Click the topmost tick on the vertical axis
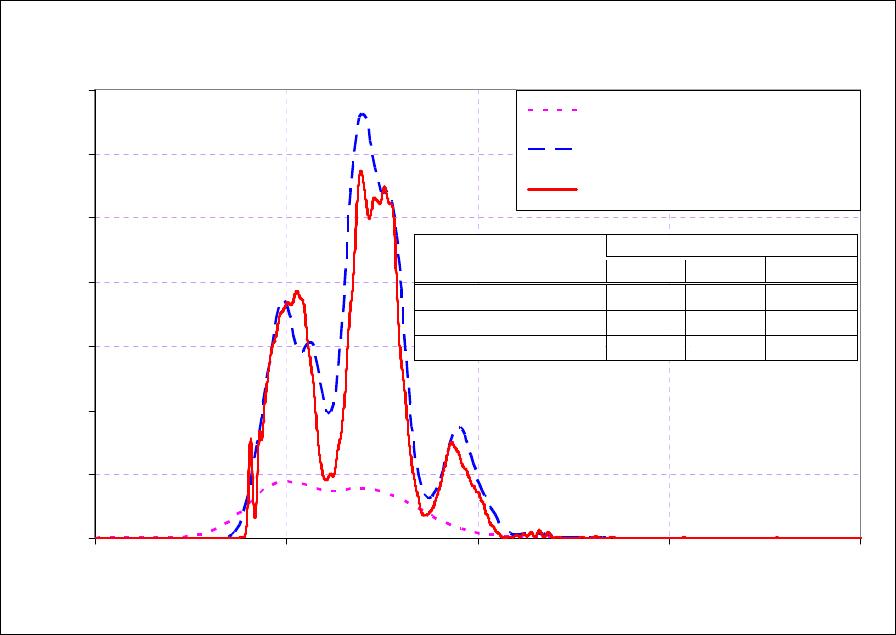The width and height of the screenshot is (896, 635). 94,91
